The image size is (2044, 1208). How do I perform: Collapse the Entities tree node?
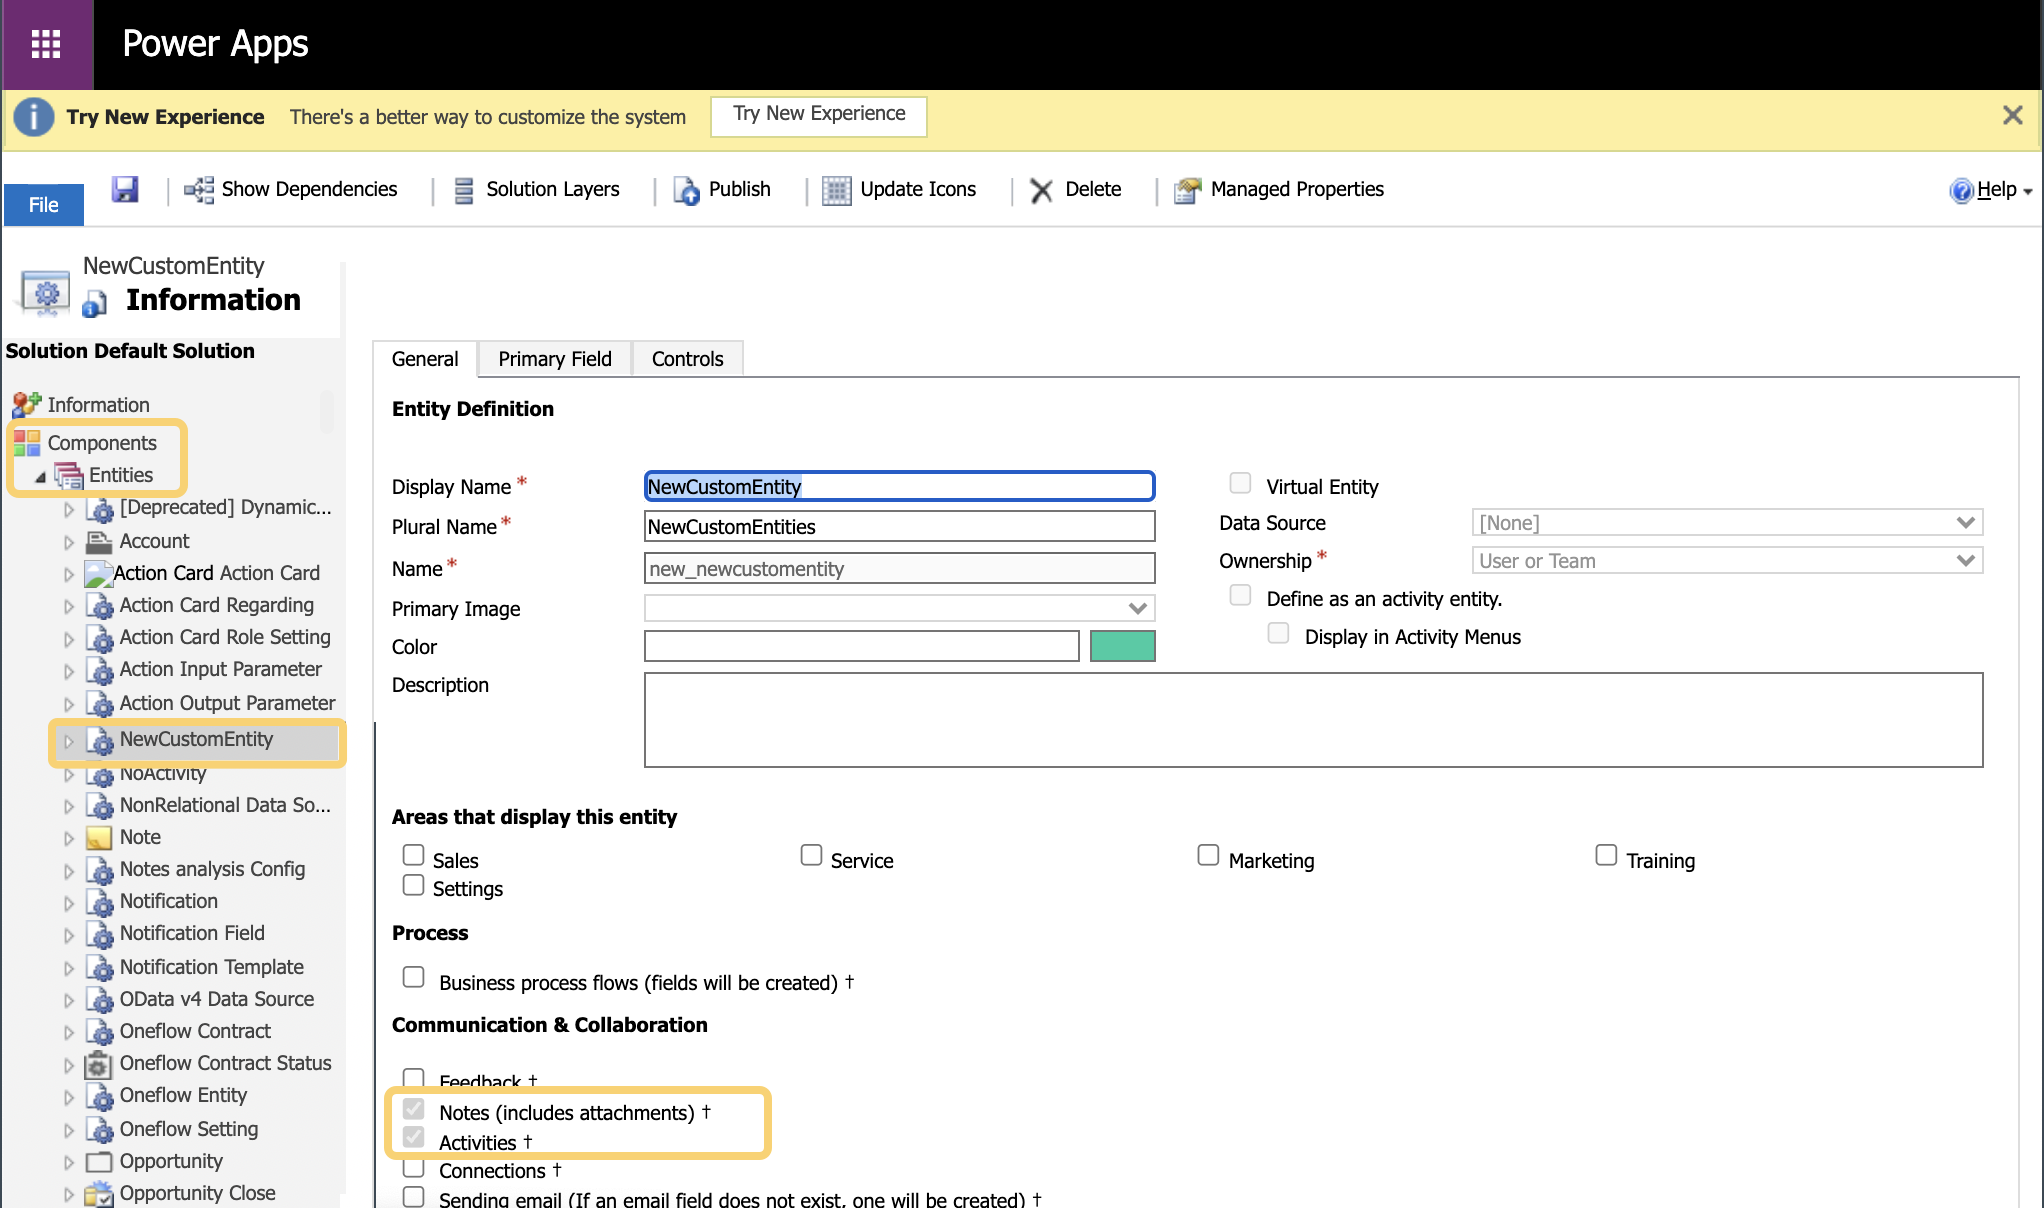(40, 477)
